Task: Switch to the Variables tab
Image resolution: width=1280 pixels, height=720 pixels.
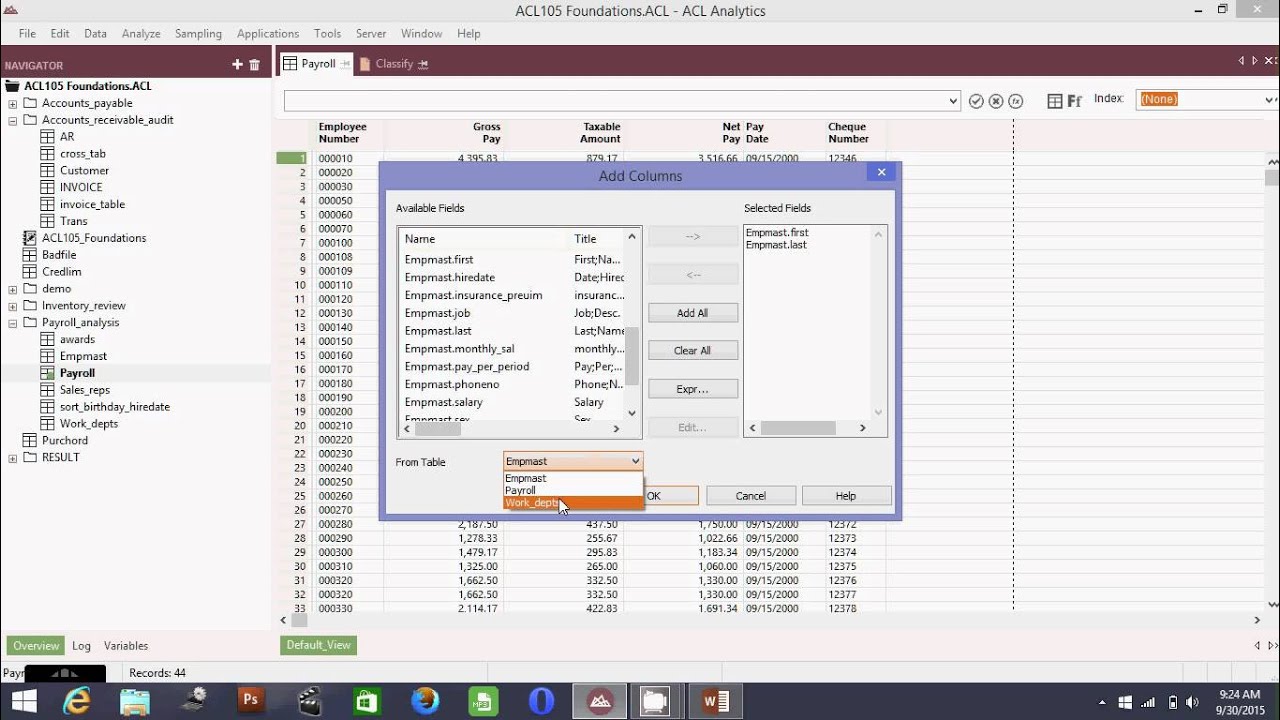Action: 126,646
